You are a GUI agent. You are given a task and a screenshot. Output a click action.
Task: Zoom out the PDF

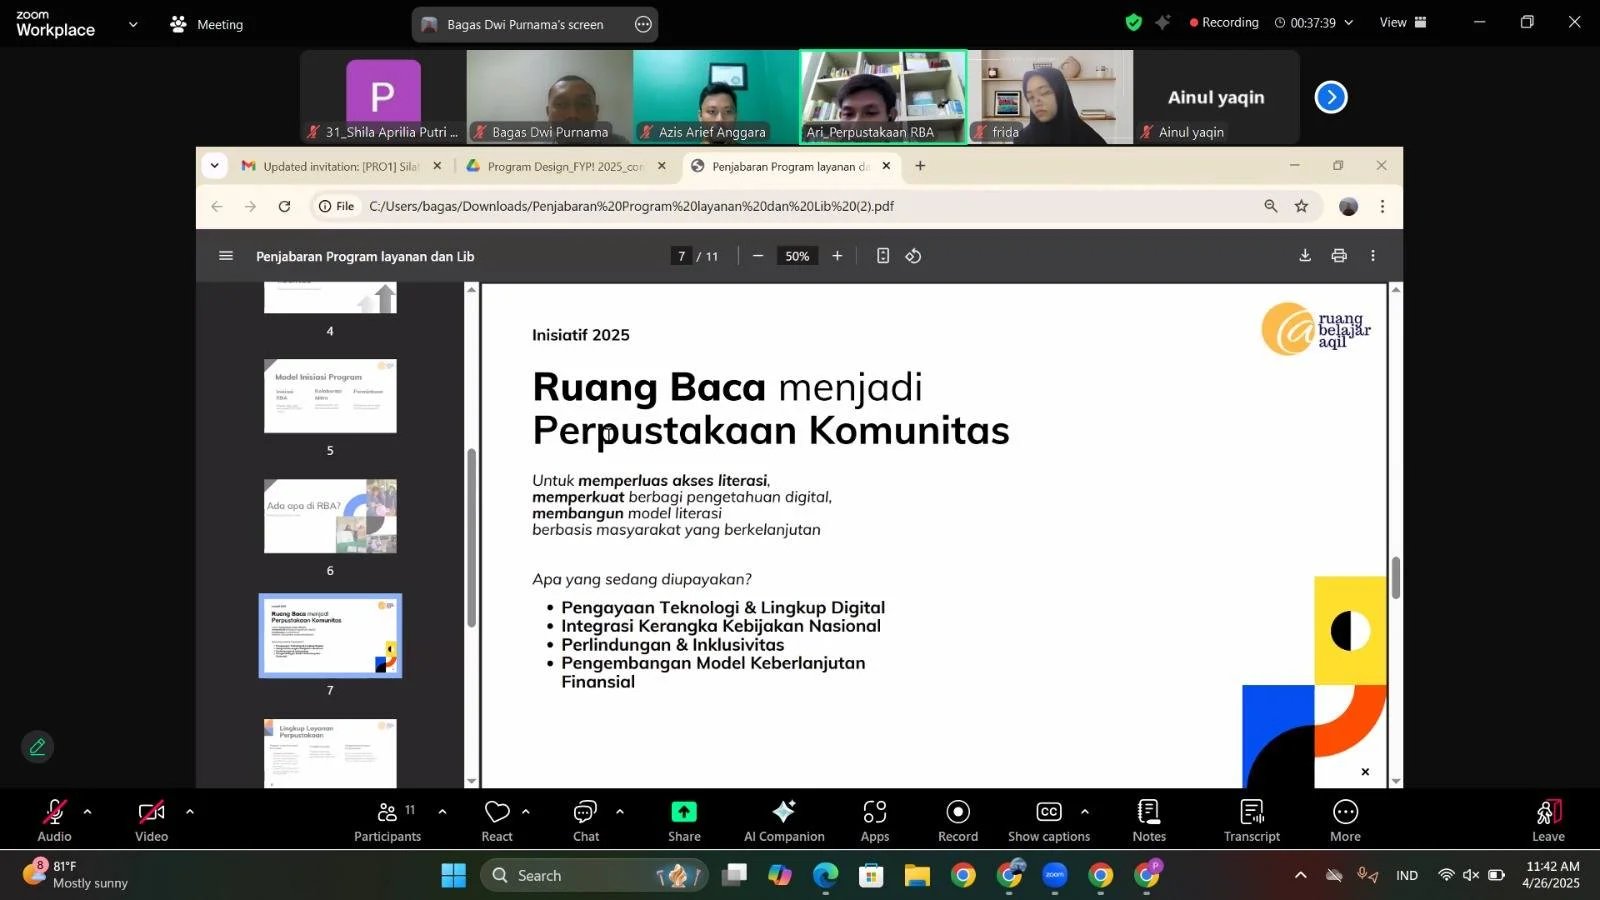758,256
